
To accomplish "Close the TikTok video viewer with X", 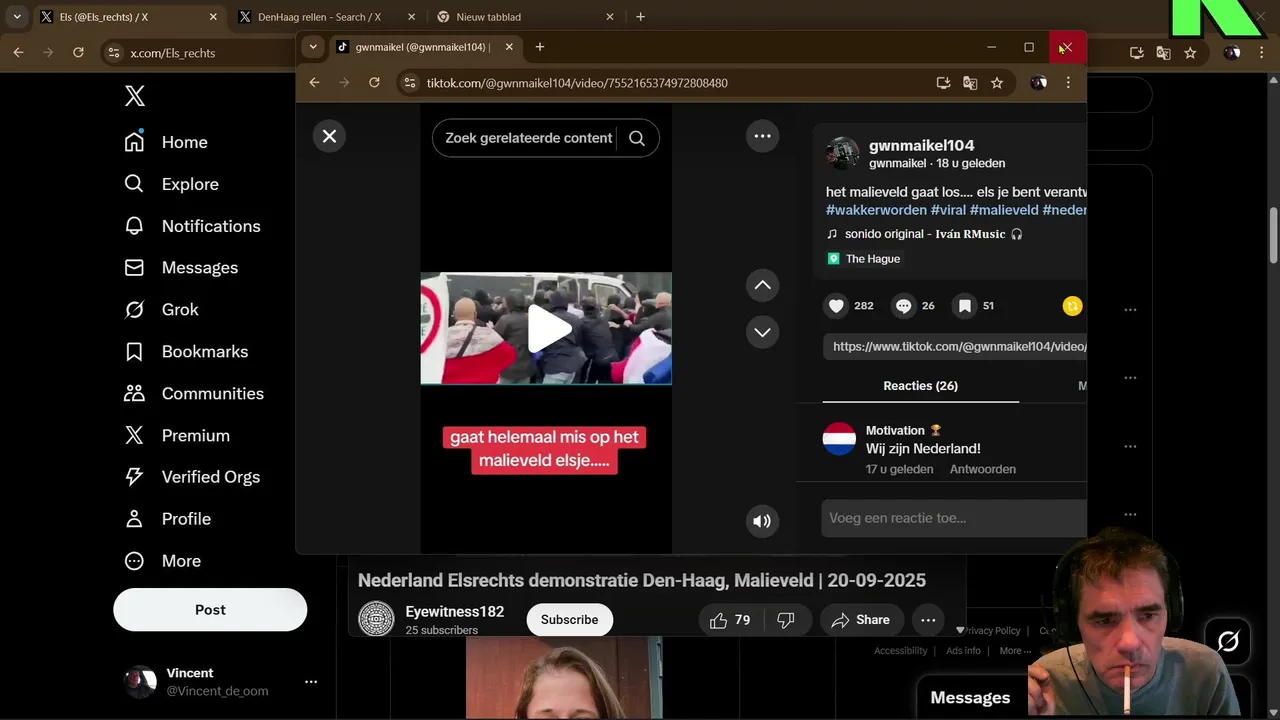I will coord(329,136).
